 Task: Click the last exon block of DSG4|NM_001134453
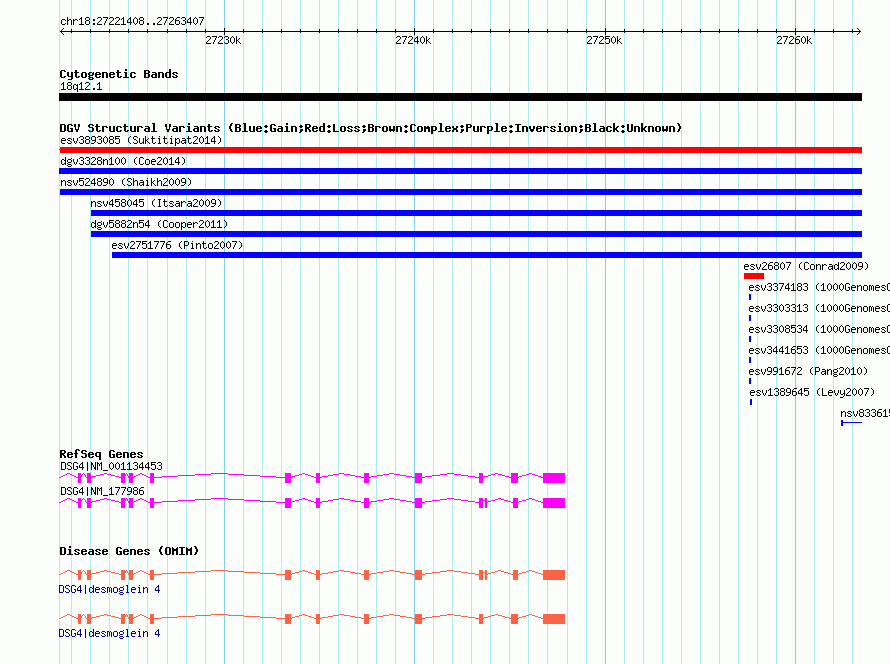[553, 478]
